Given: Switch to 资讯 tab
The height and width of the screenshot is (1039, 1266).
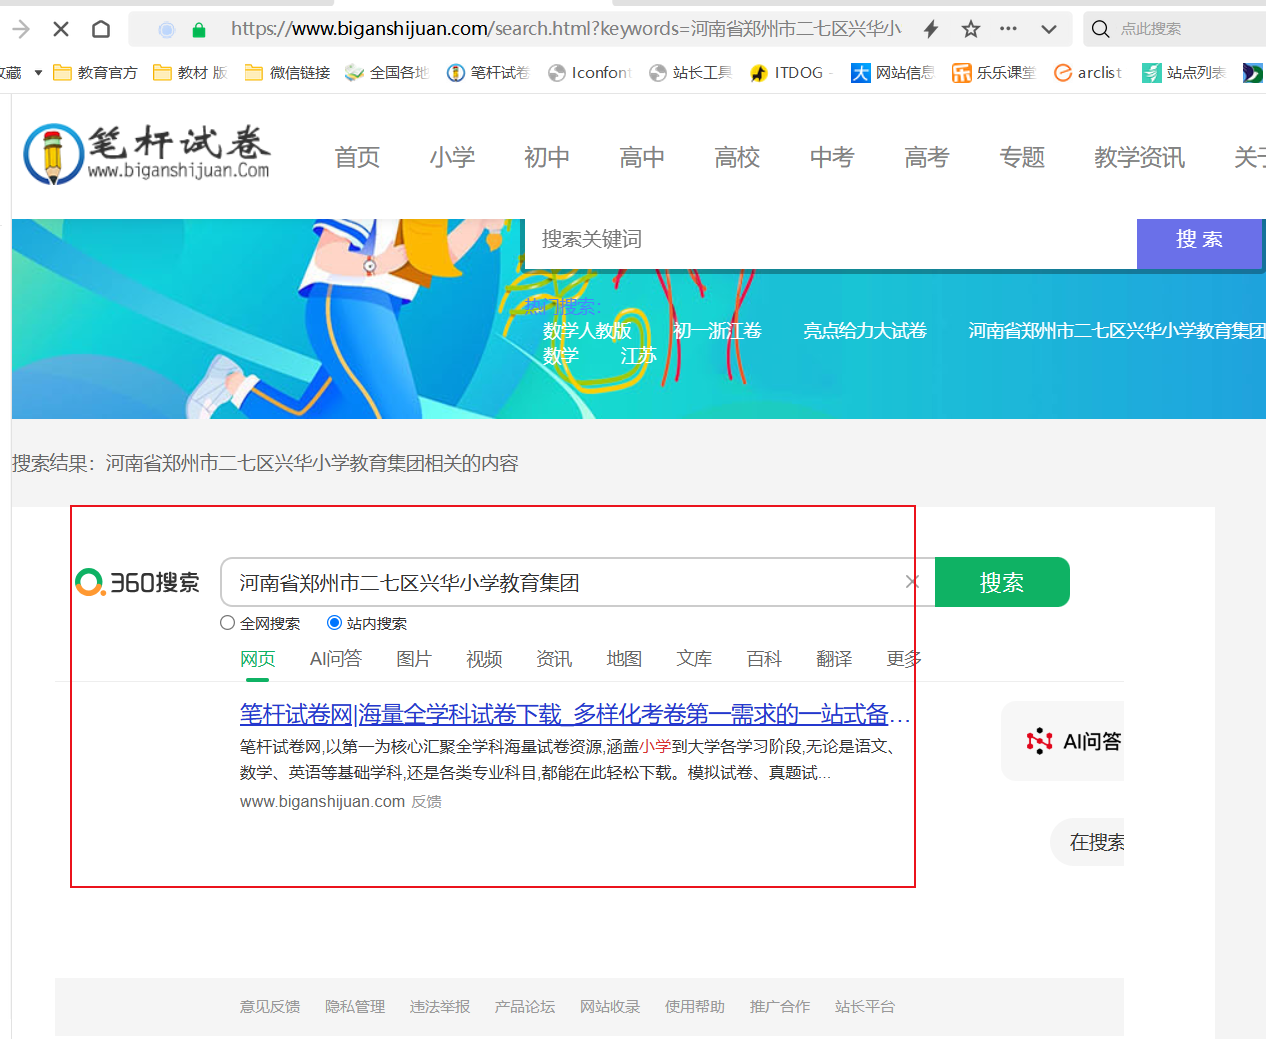Looking at the screenshot, I should [x=554, y=659].
